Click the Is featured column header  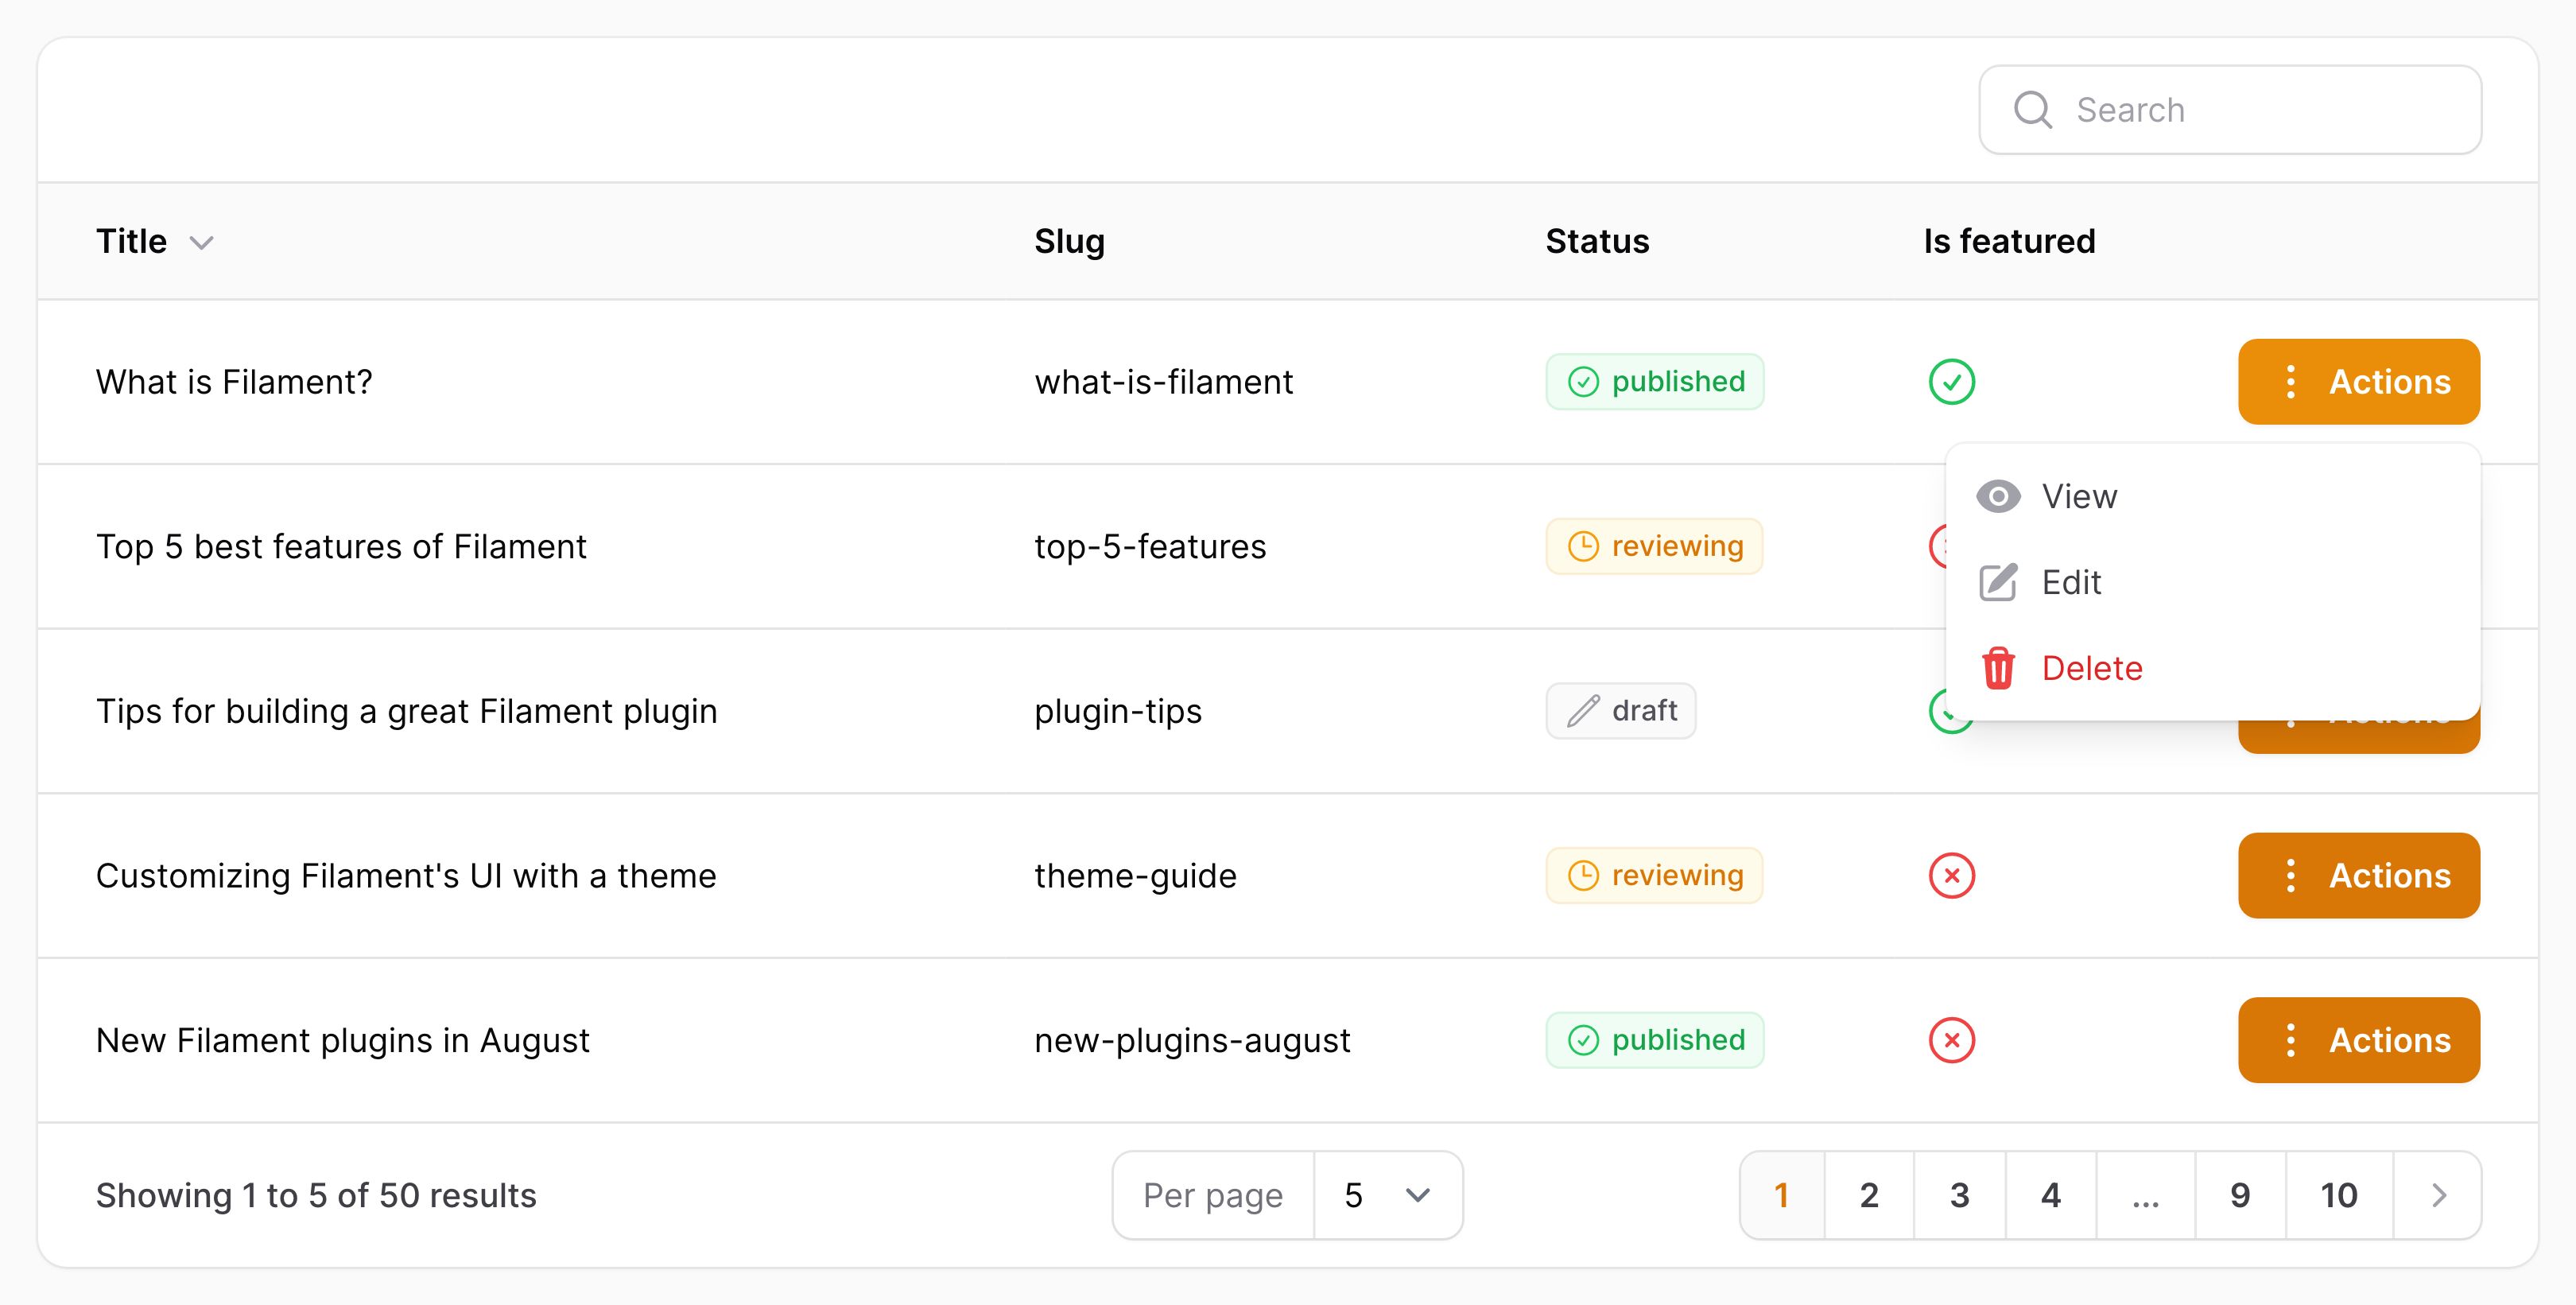click(2009, 241)
